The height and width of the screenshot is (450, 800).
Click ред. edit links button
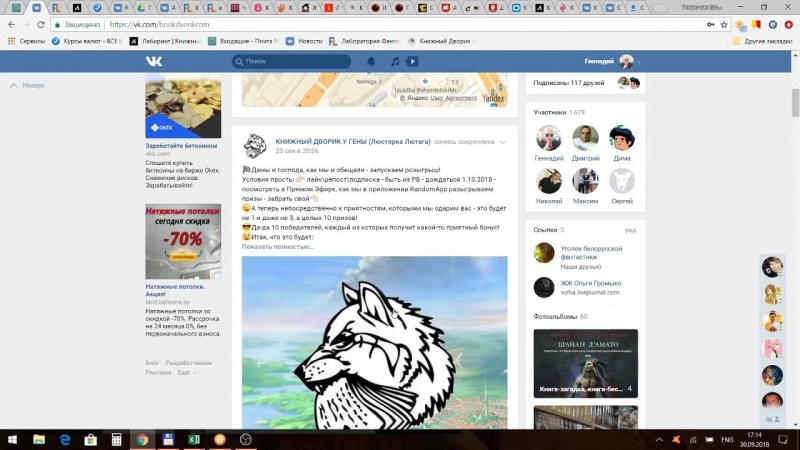(631, 230)
